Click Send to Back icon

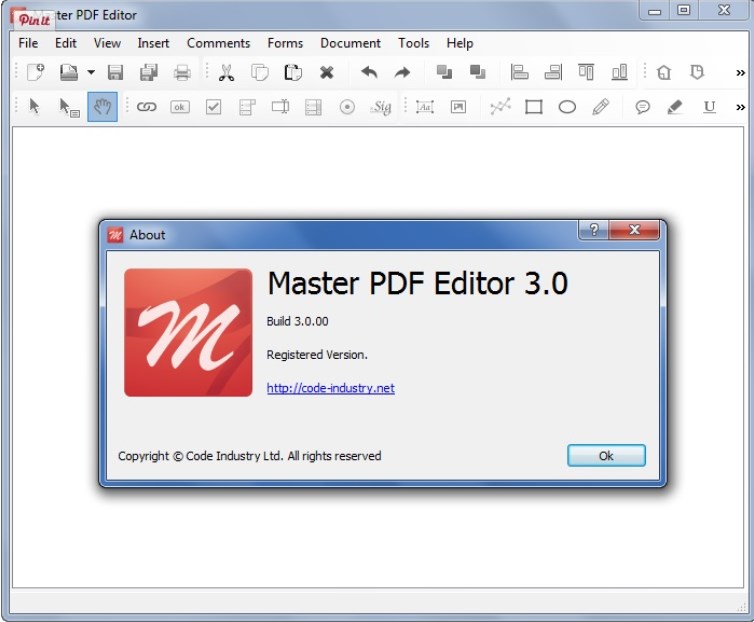click(x=478, y=73)
